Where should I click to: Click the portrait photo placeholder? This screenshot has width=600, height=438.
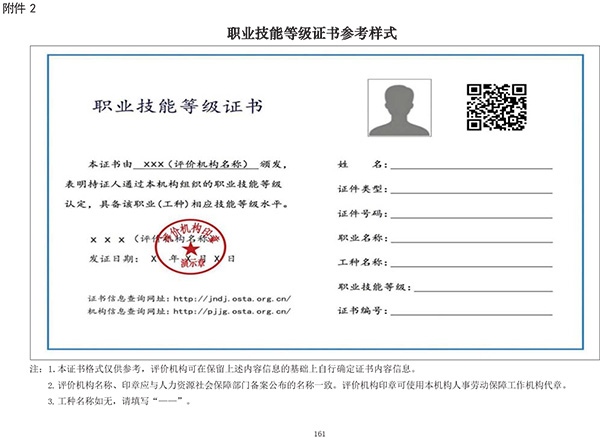399,107
